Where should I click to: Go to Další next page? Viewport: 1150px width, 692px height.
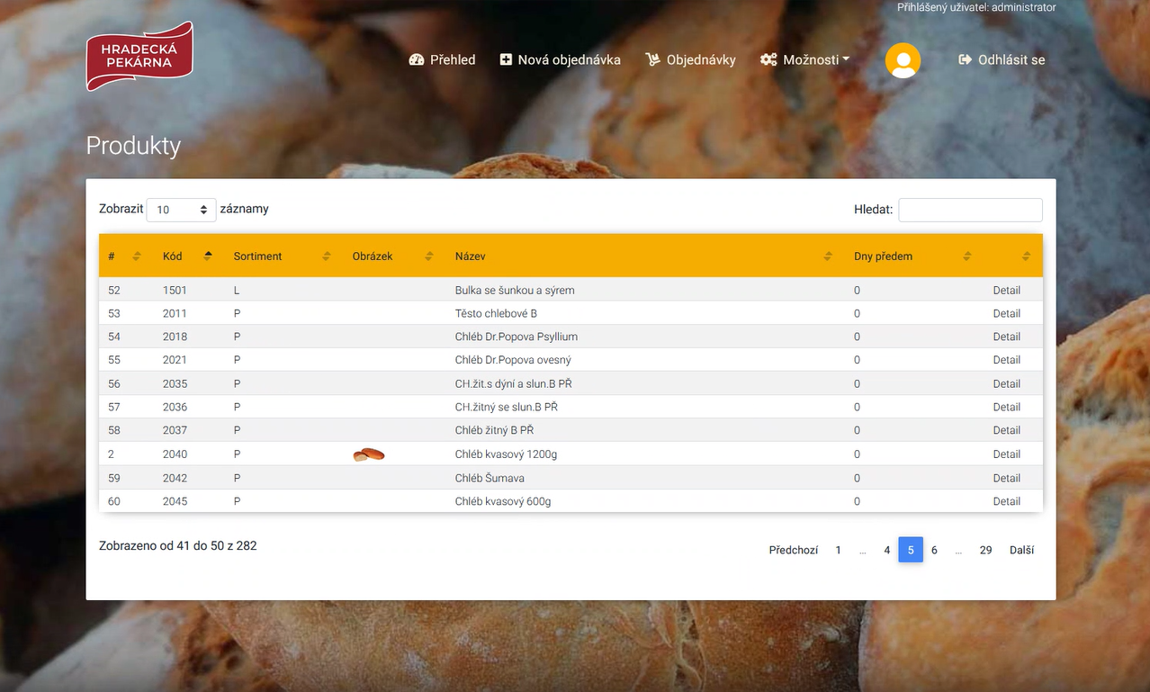[1022, 550]
